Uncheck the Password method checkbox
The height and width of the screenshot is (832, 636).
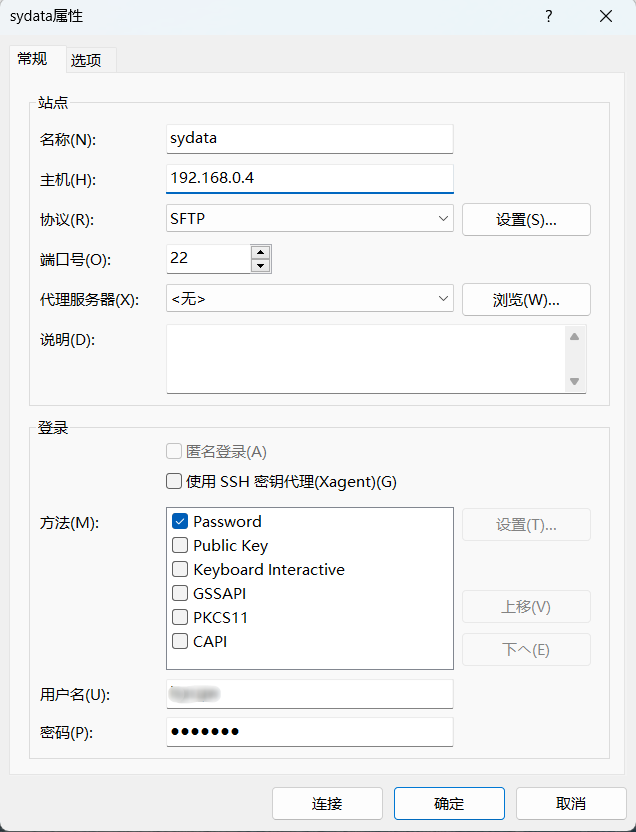180,522
